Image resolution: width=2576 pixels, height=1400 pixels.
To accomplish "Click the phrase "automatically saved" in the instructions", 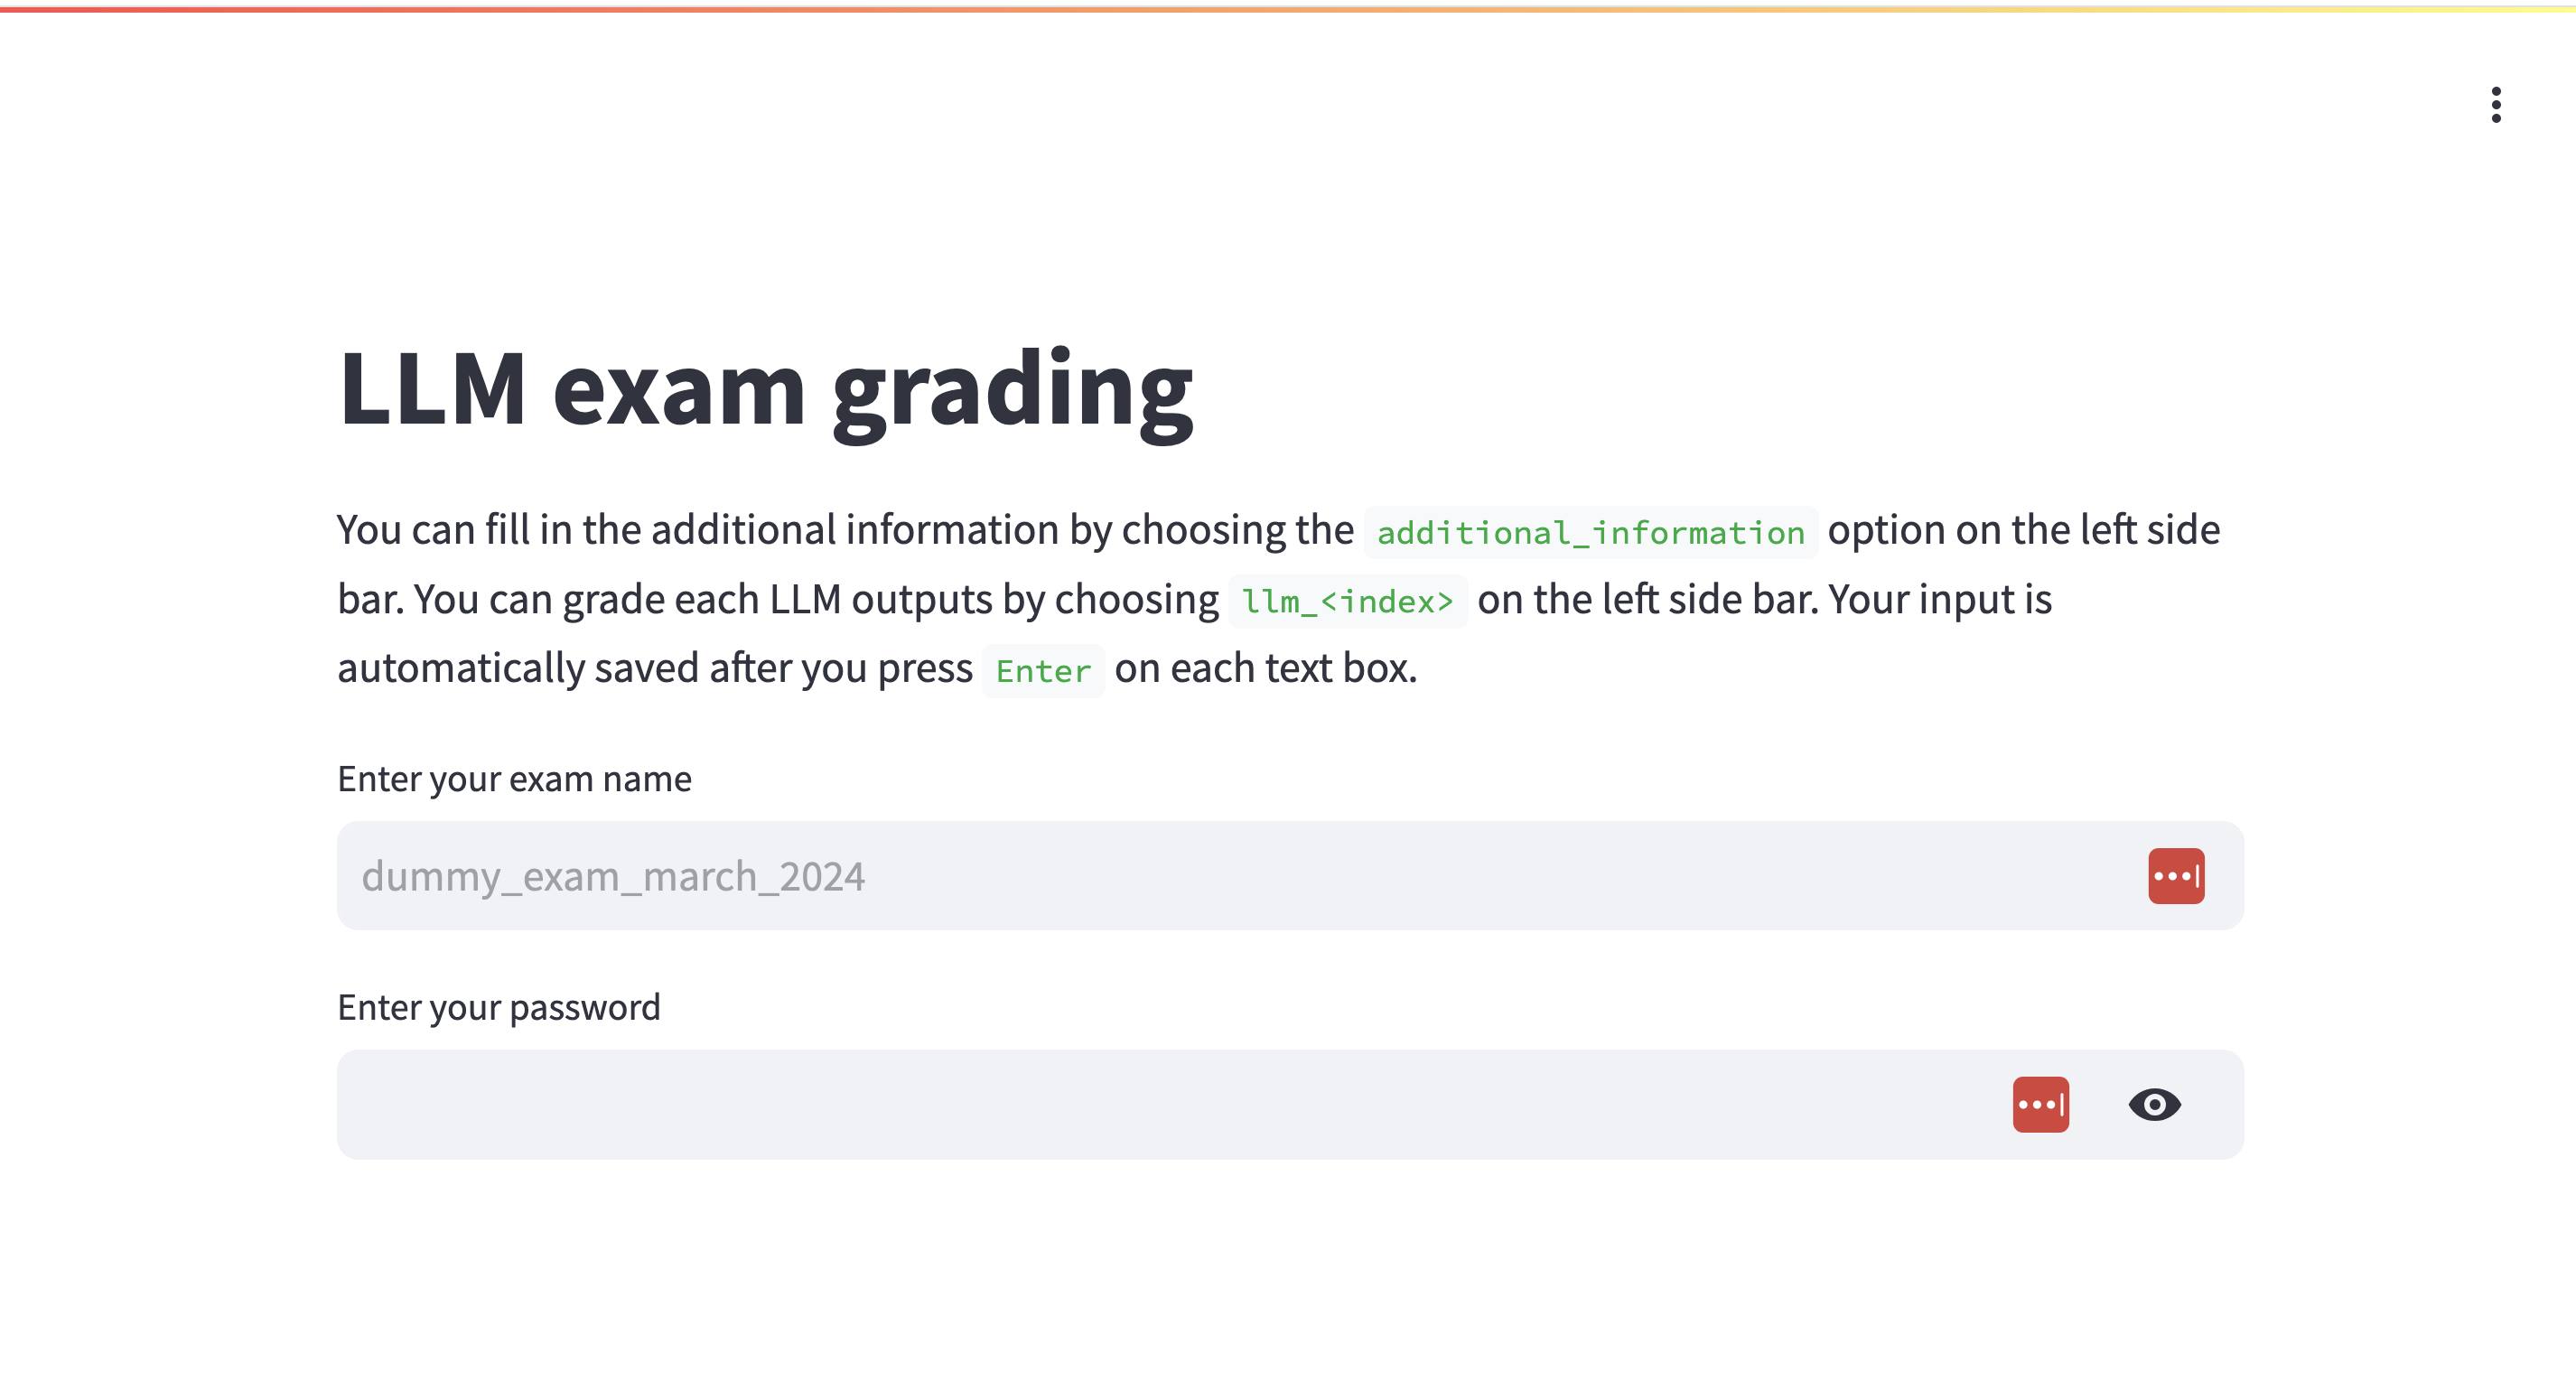I will [x=518, y=668].
